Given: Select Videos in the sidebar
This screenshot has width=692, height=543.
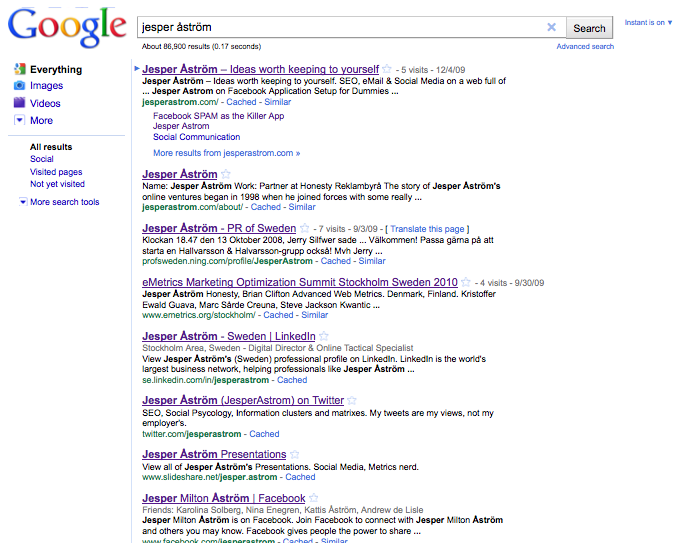Looking at the screenshot, I should pos(45,103).
